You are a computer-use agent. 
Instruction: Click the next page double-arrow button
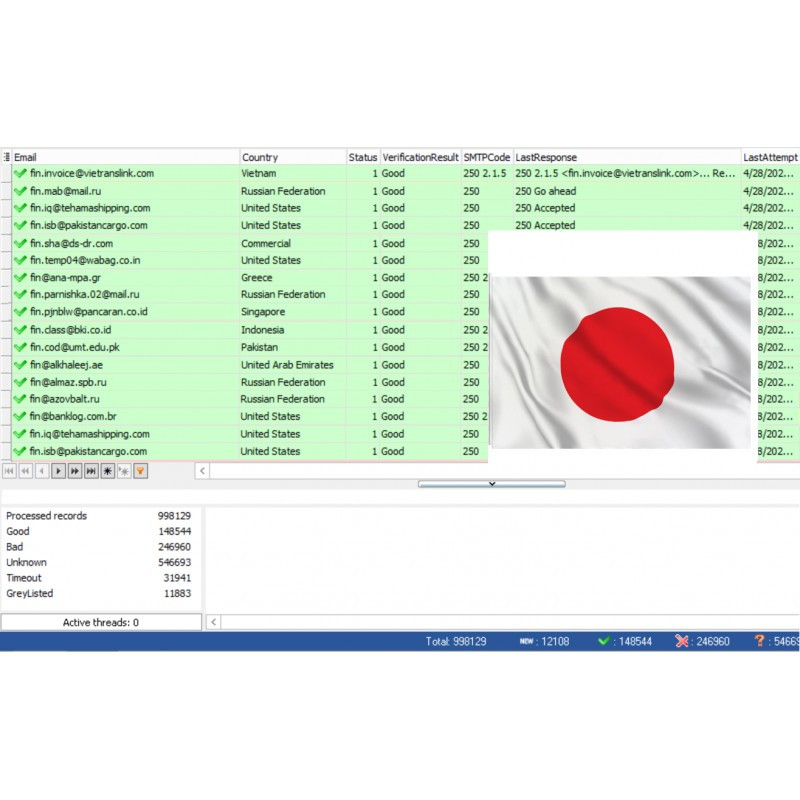coord(75,471)
